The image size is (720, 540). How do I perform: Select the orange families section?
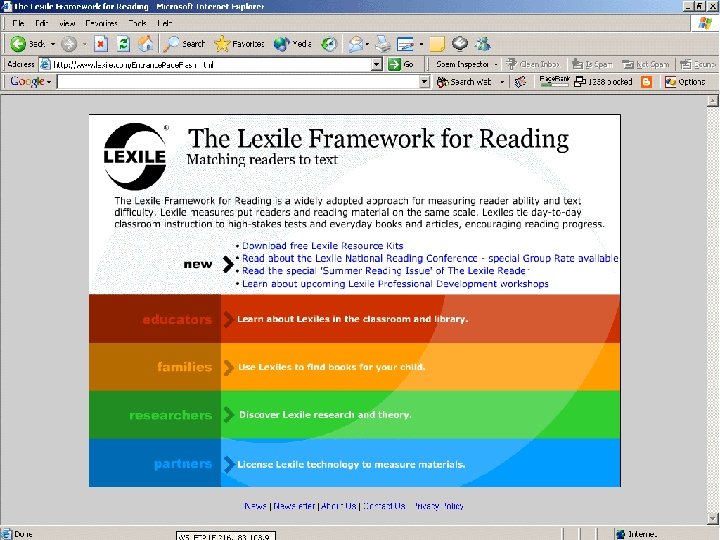(x=354, y=367)
